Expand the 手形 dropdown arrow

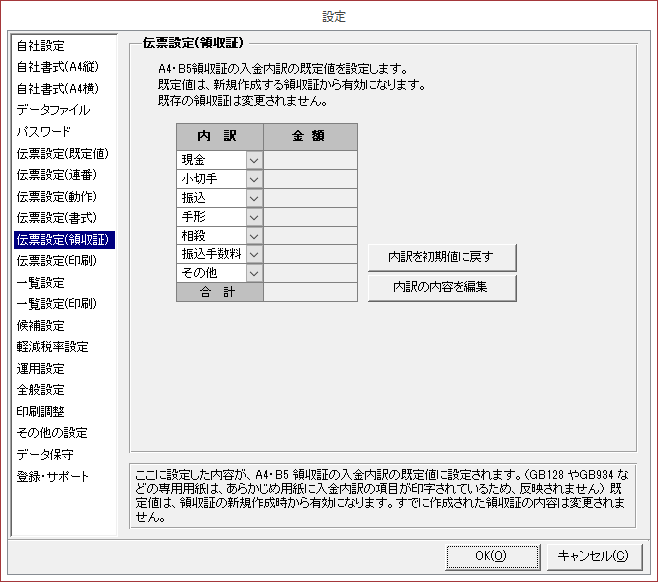pos(254,217)
